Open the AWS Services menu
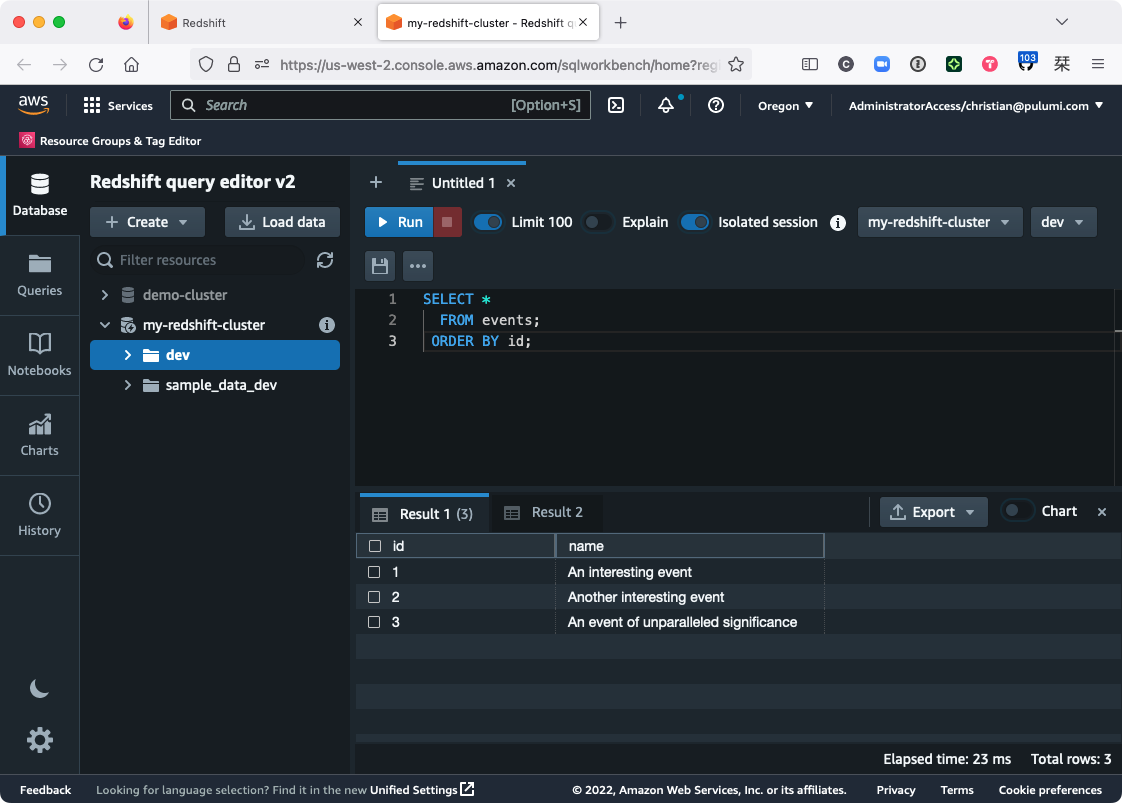This screenshot has height=803, width=1122. click(118, 105)
